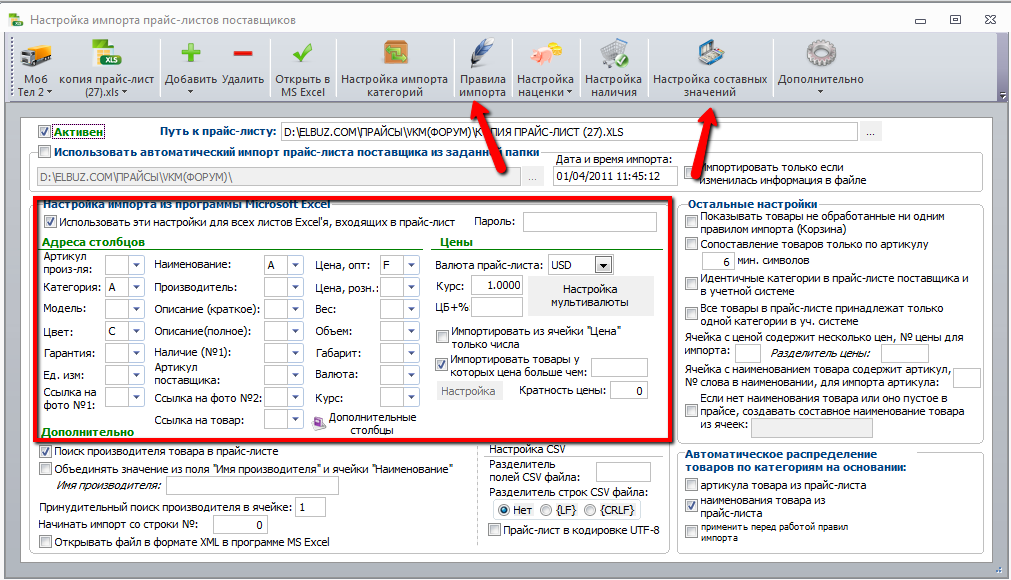Click browse button for auto-import folder

click(x=533, y=177)
